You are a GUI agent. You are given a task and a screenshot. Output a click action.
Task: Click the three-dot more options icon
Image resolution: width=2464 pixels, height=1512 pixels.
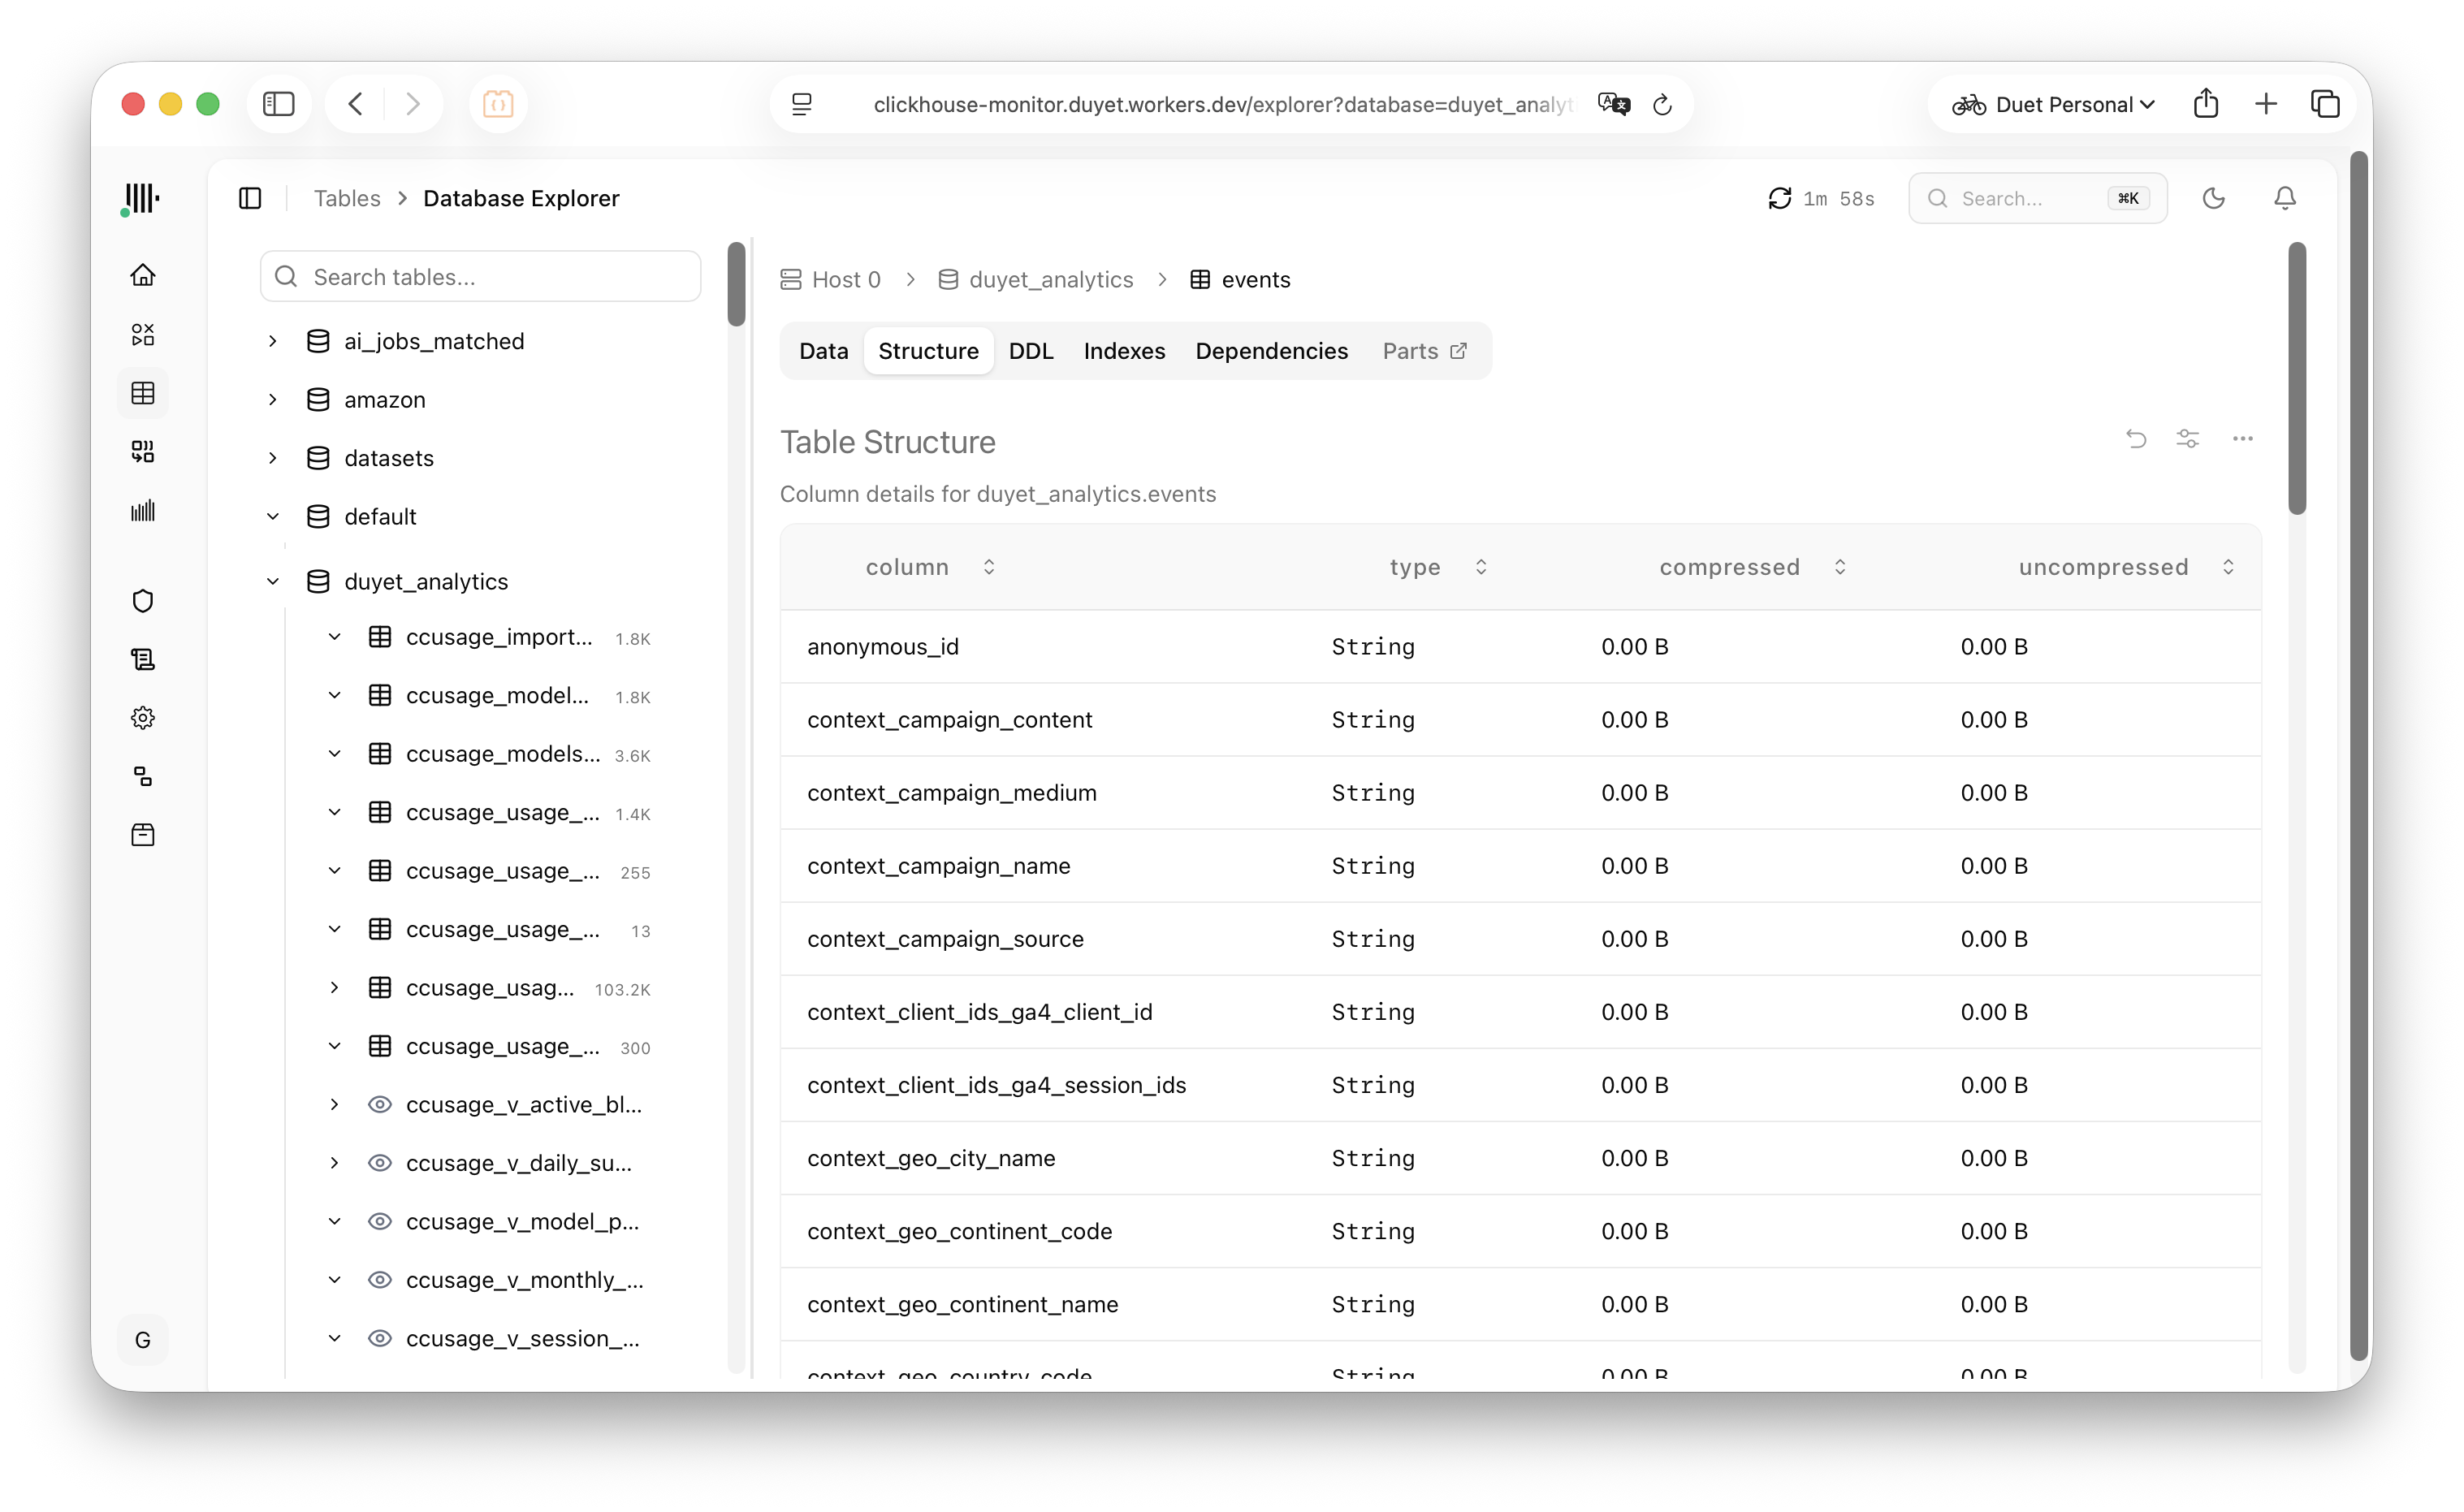pyautogui.click(x=2242, y=439)
